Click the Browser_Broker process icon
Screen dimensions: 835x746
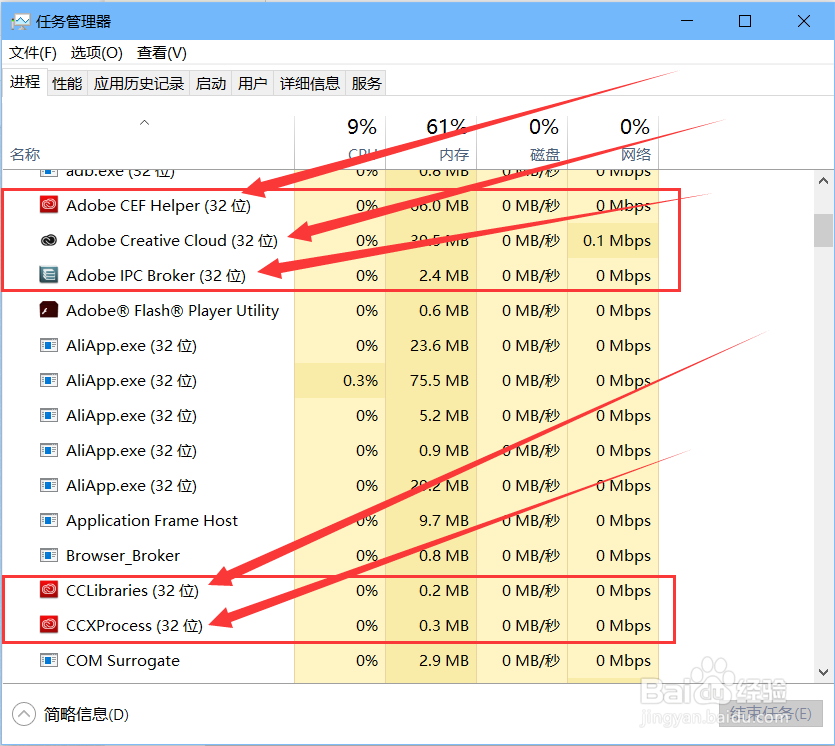(x=49, y=555)
